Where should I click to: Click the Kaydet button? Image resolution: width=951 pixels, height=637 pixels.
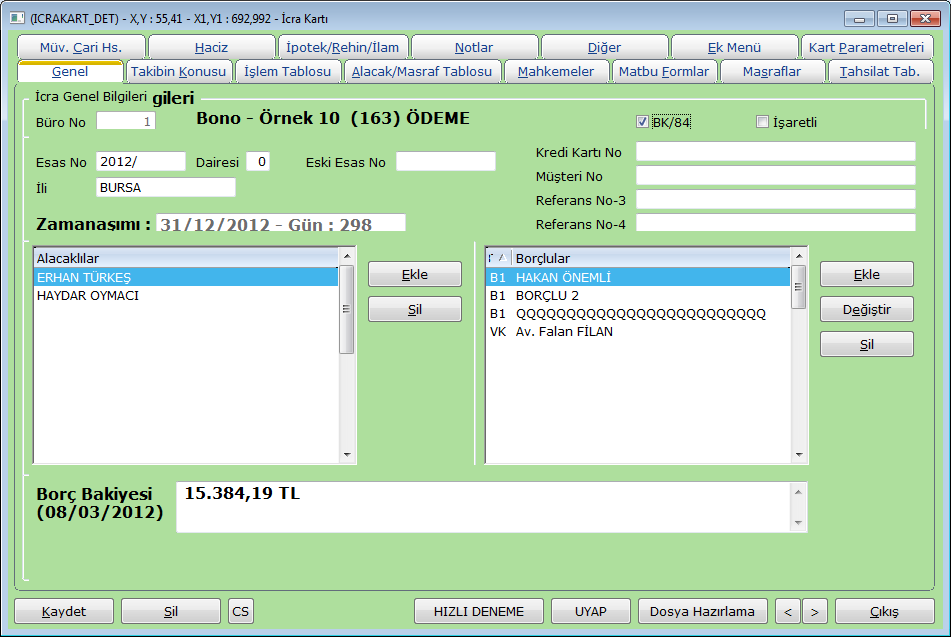tap(64, 611)
